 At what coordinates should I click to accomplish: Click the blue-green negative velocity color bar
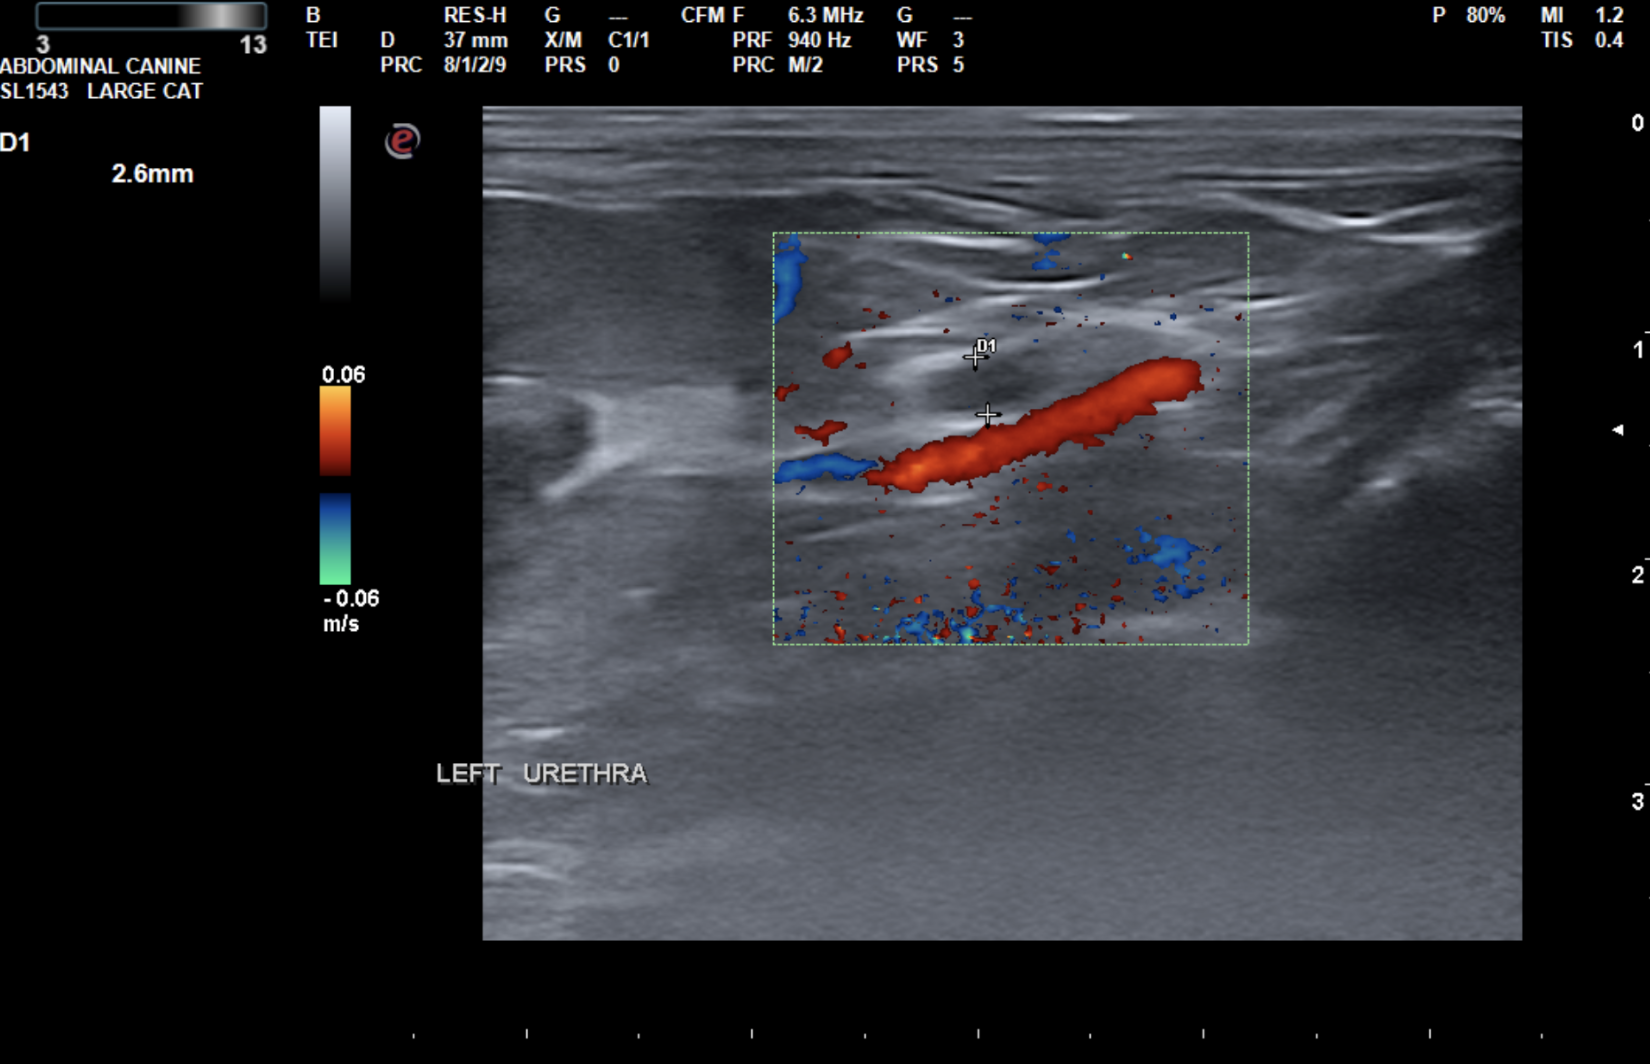(x=335, y=538)
